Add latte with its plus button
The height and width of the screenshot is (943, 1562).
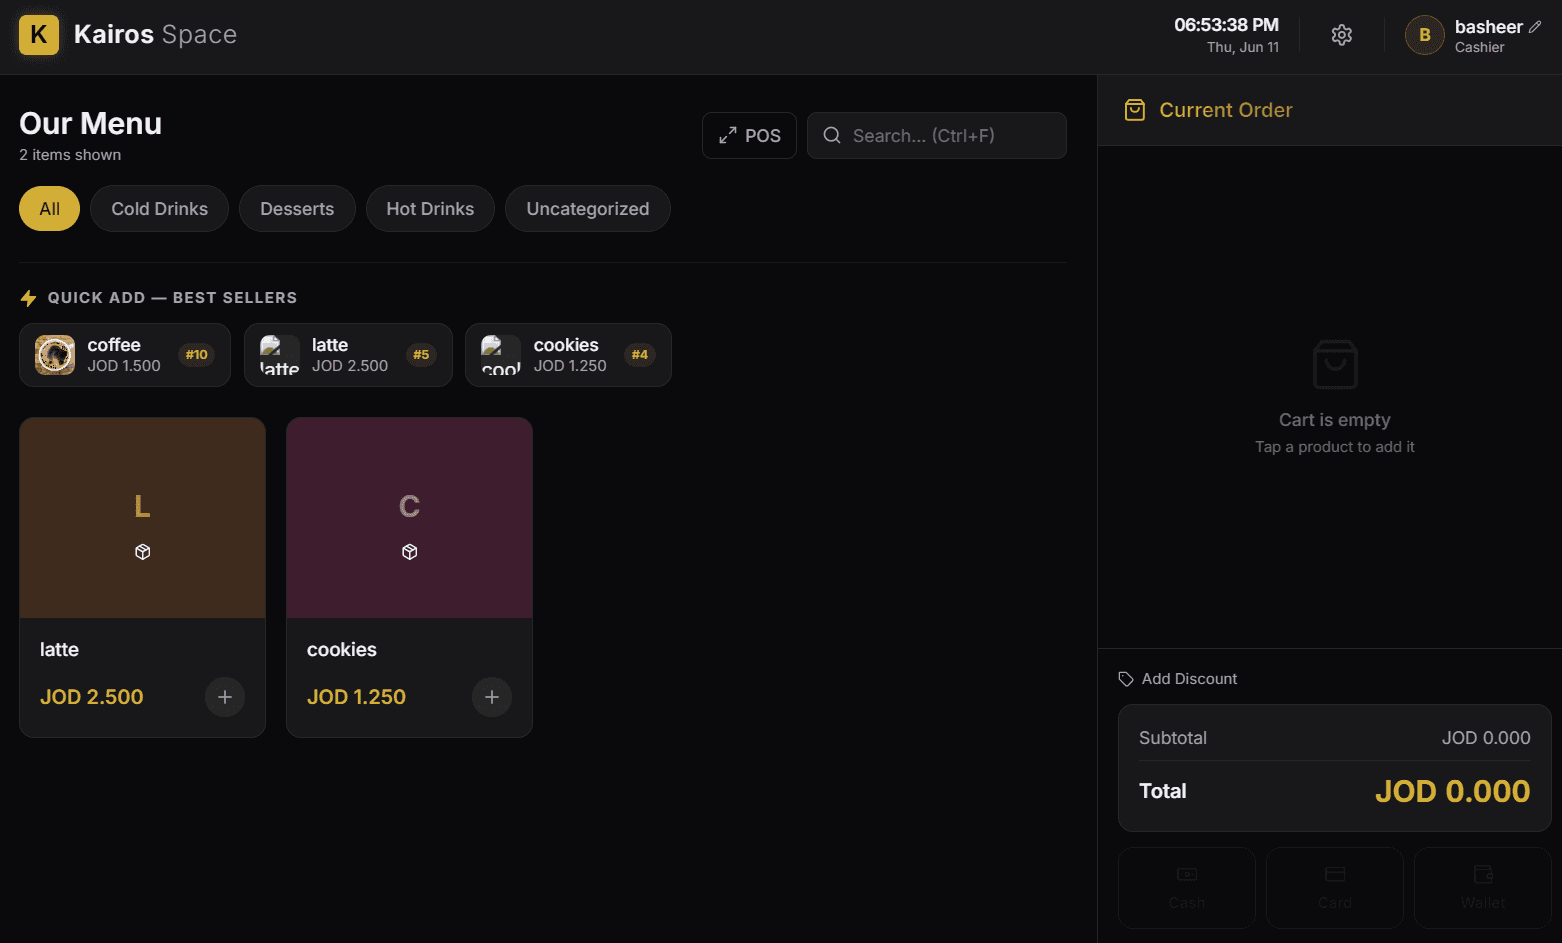[x=225, y=697]
